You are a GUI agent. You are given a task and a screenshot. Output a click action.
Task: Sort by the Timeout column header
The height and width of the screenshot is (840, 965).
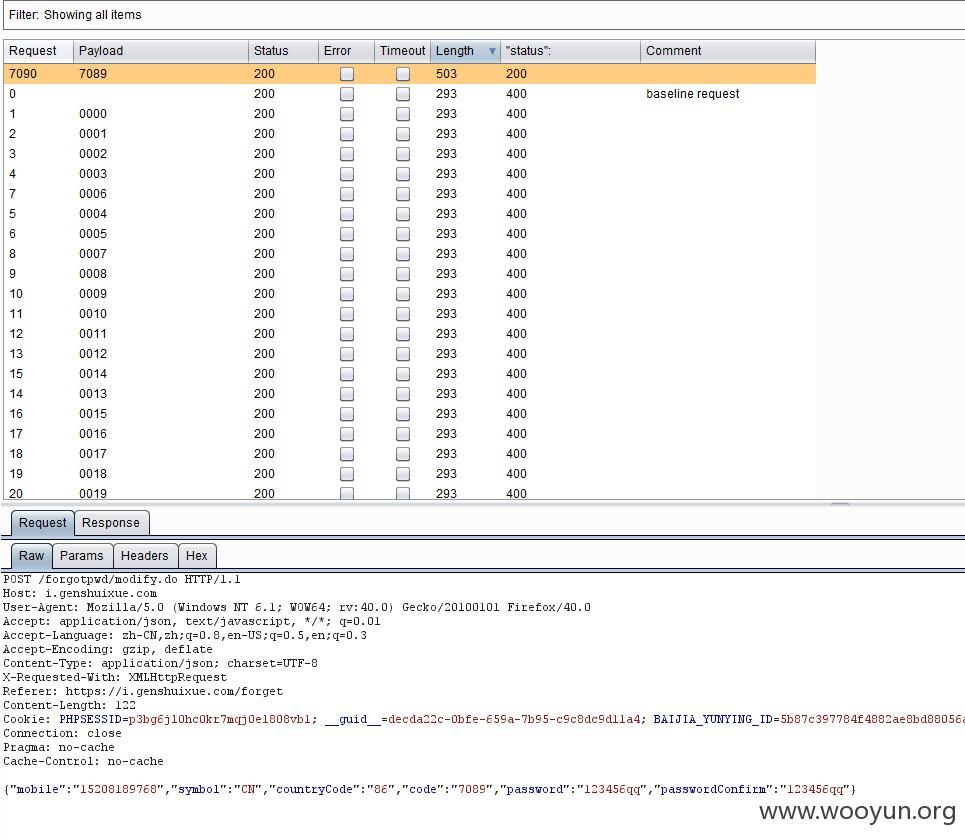click(402, 51)
